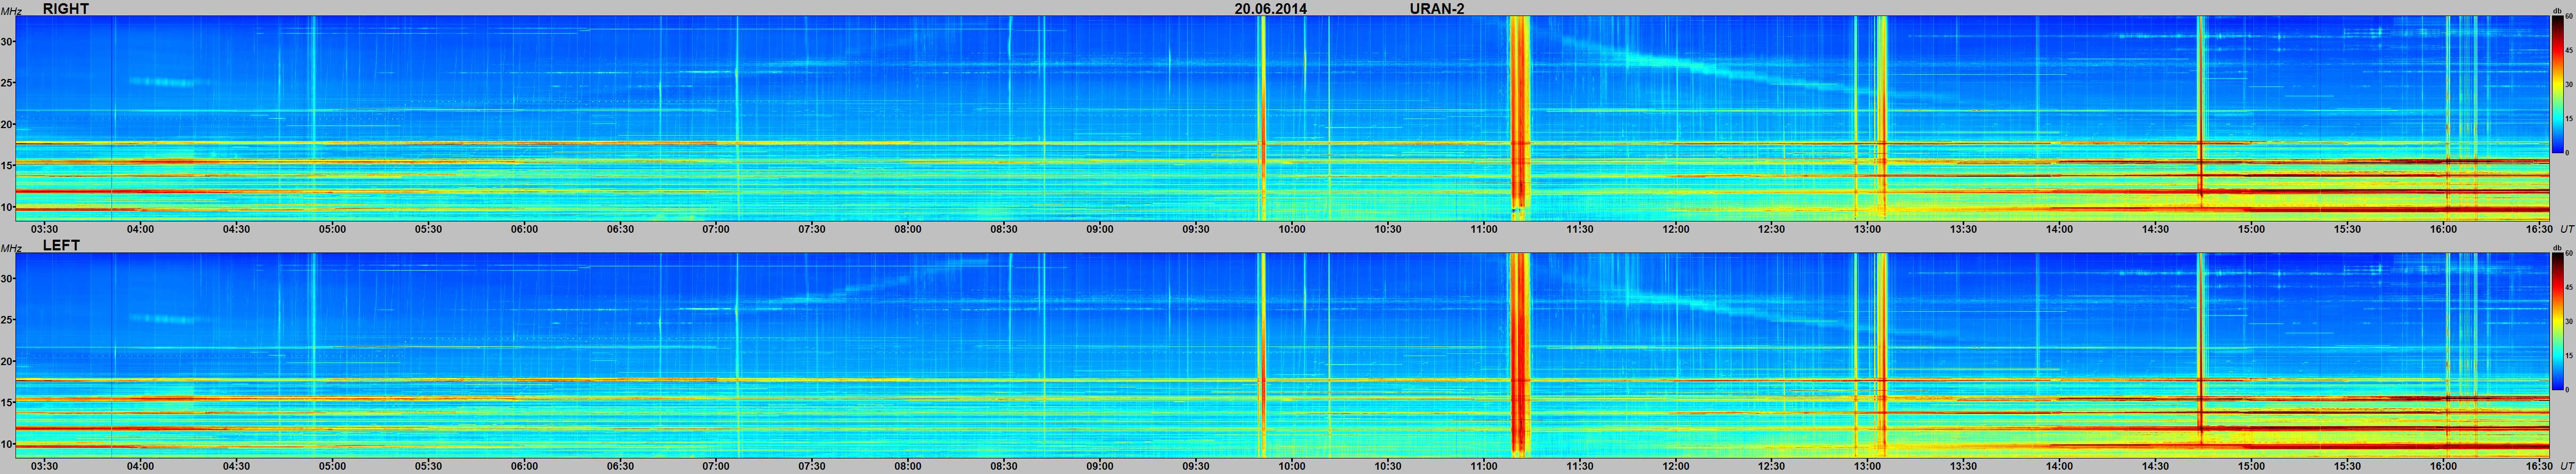Click the 09:00 tick label under the LEFT panel

tap(1100, 466)
